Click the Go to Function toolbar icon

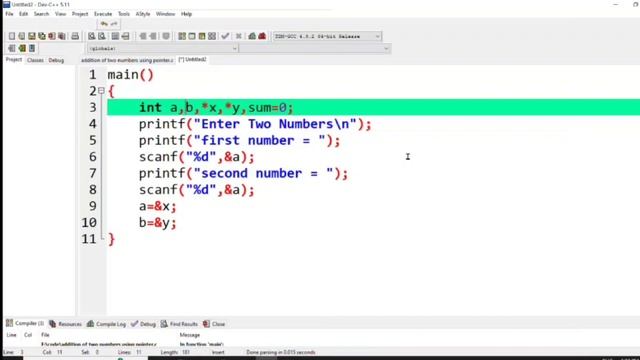point(116,36)
